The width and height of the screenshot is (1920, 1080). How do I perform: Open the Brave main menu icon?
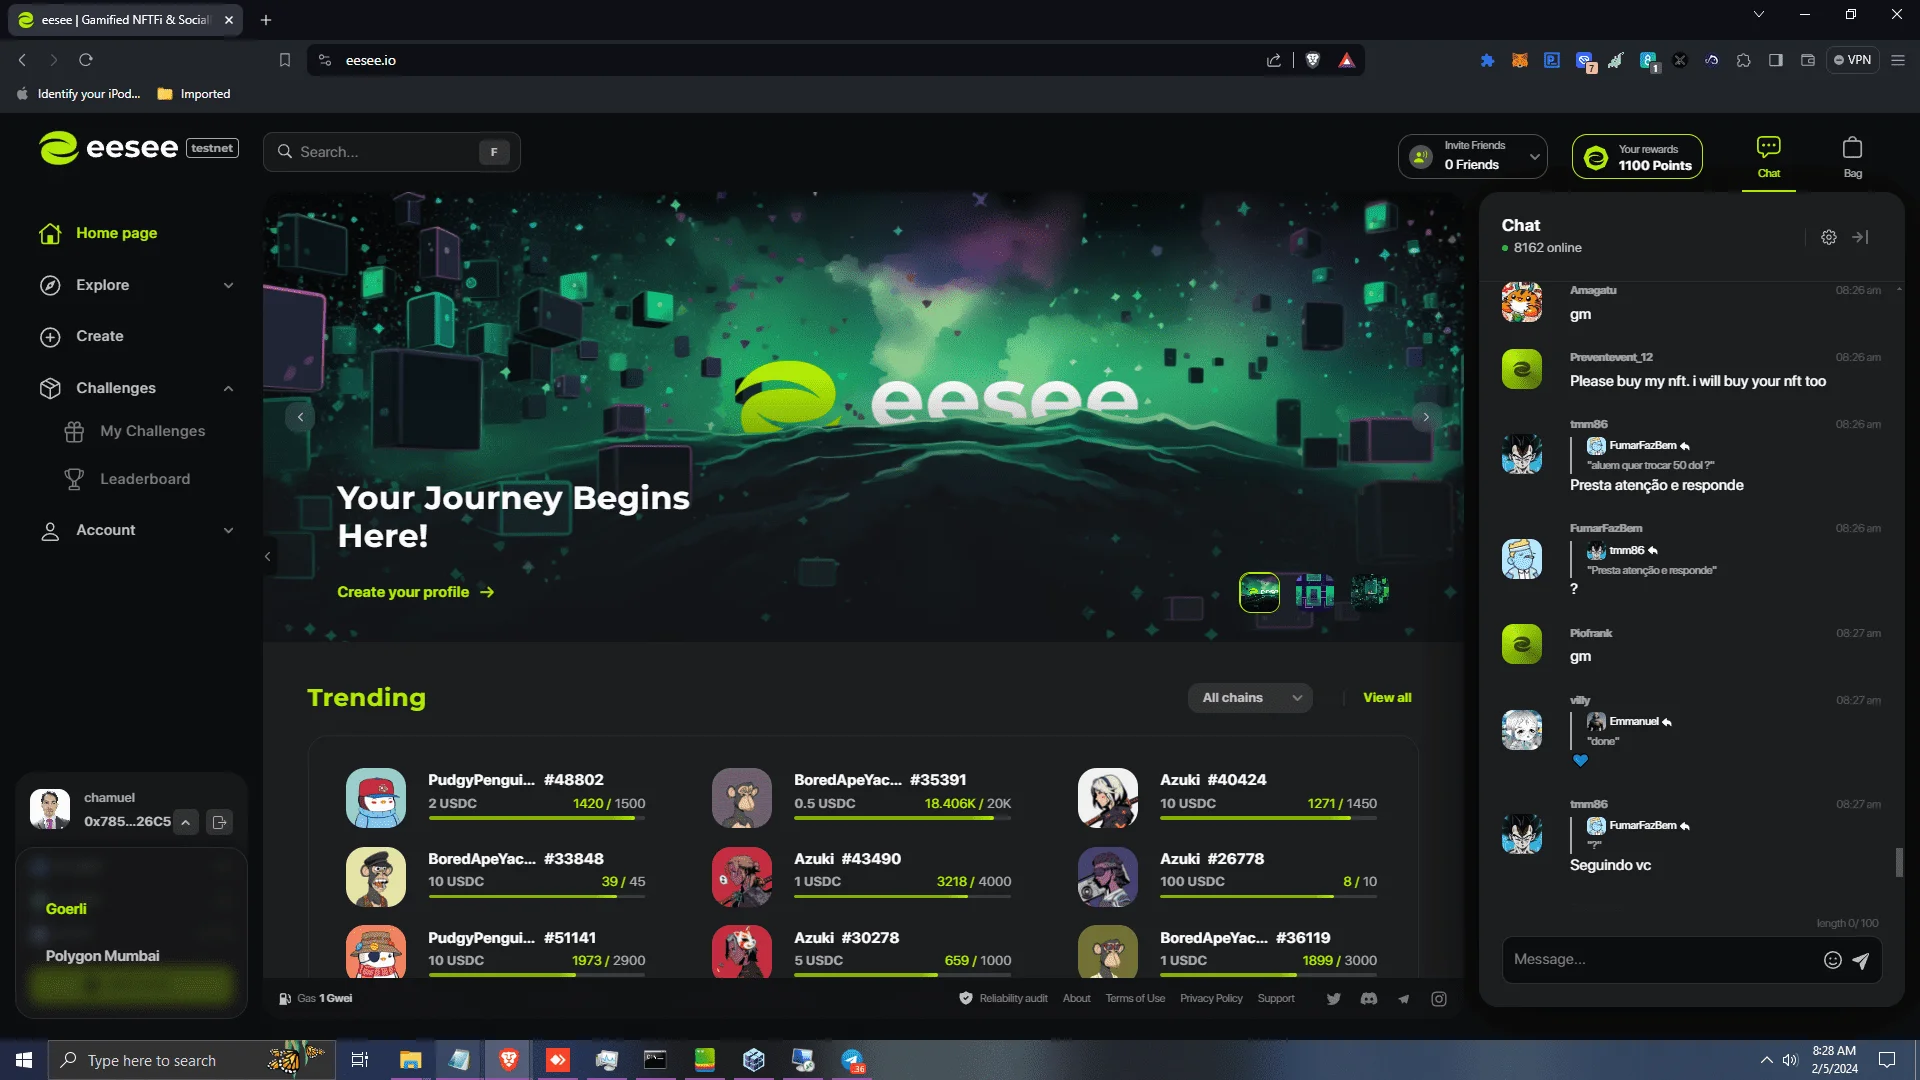[1898, 60]
